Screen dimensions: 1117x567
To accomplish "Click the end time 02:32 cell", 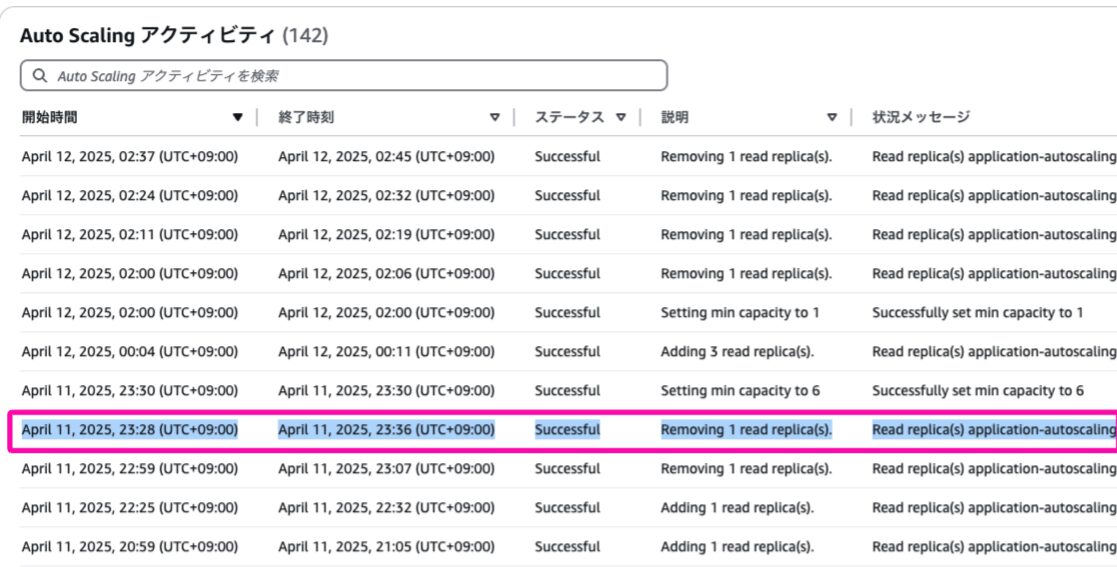I will point(386,196).
